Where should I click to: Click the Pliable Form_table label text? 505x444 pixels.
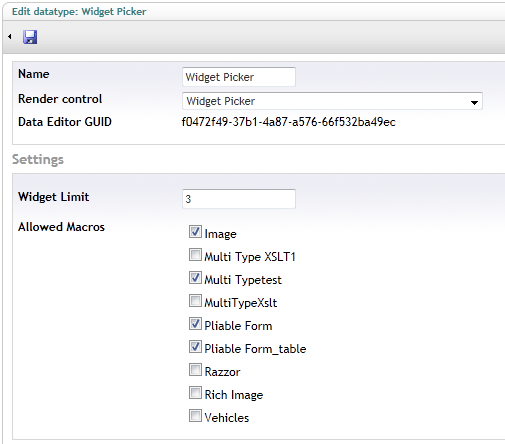[255, 349]
